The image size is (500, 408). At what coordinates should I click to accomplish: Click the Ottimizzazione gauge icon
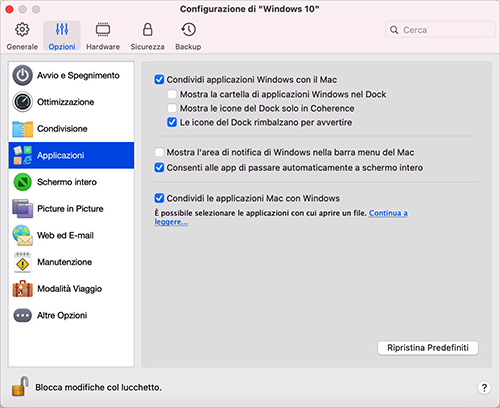(x=23, y=102)
